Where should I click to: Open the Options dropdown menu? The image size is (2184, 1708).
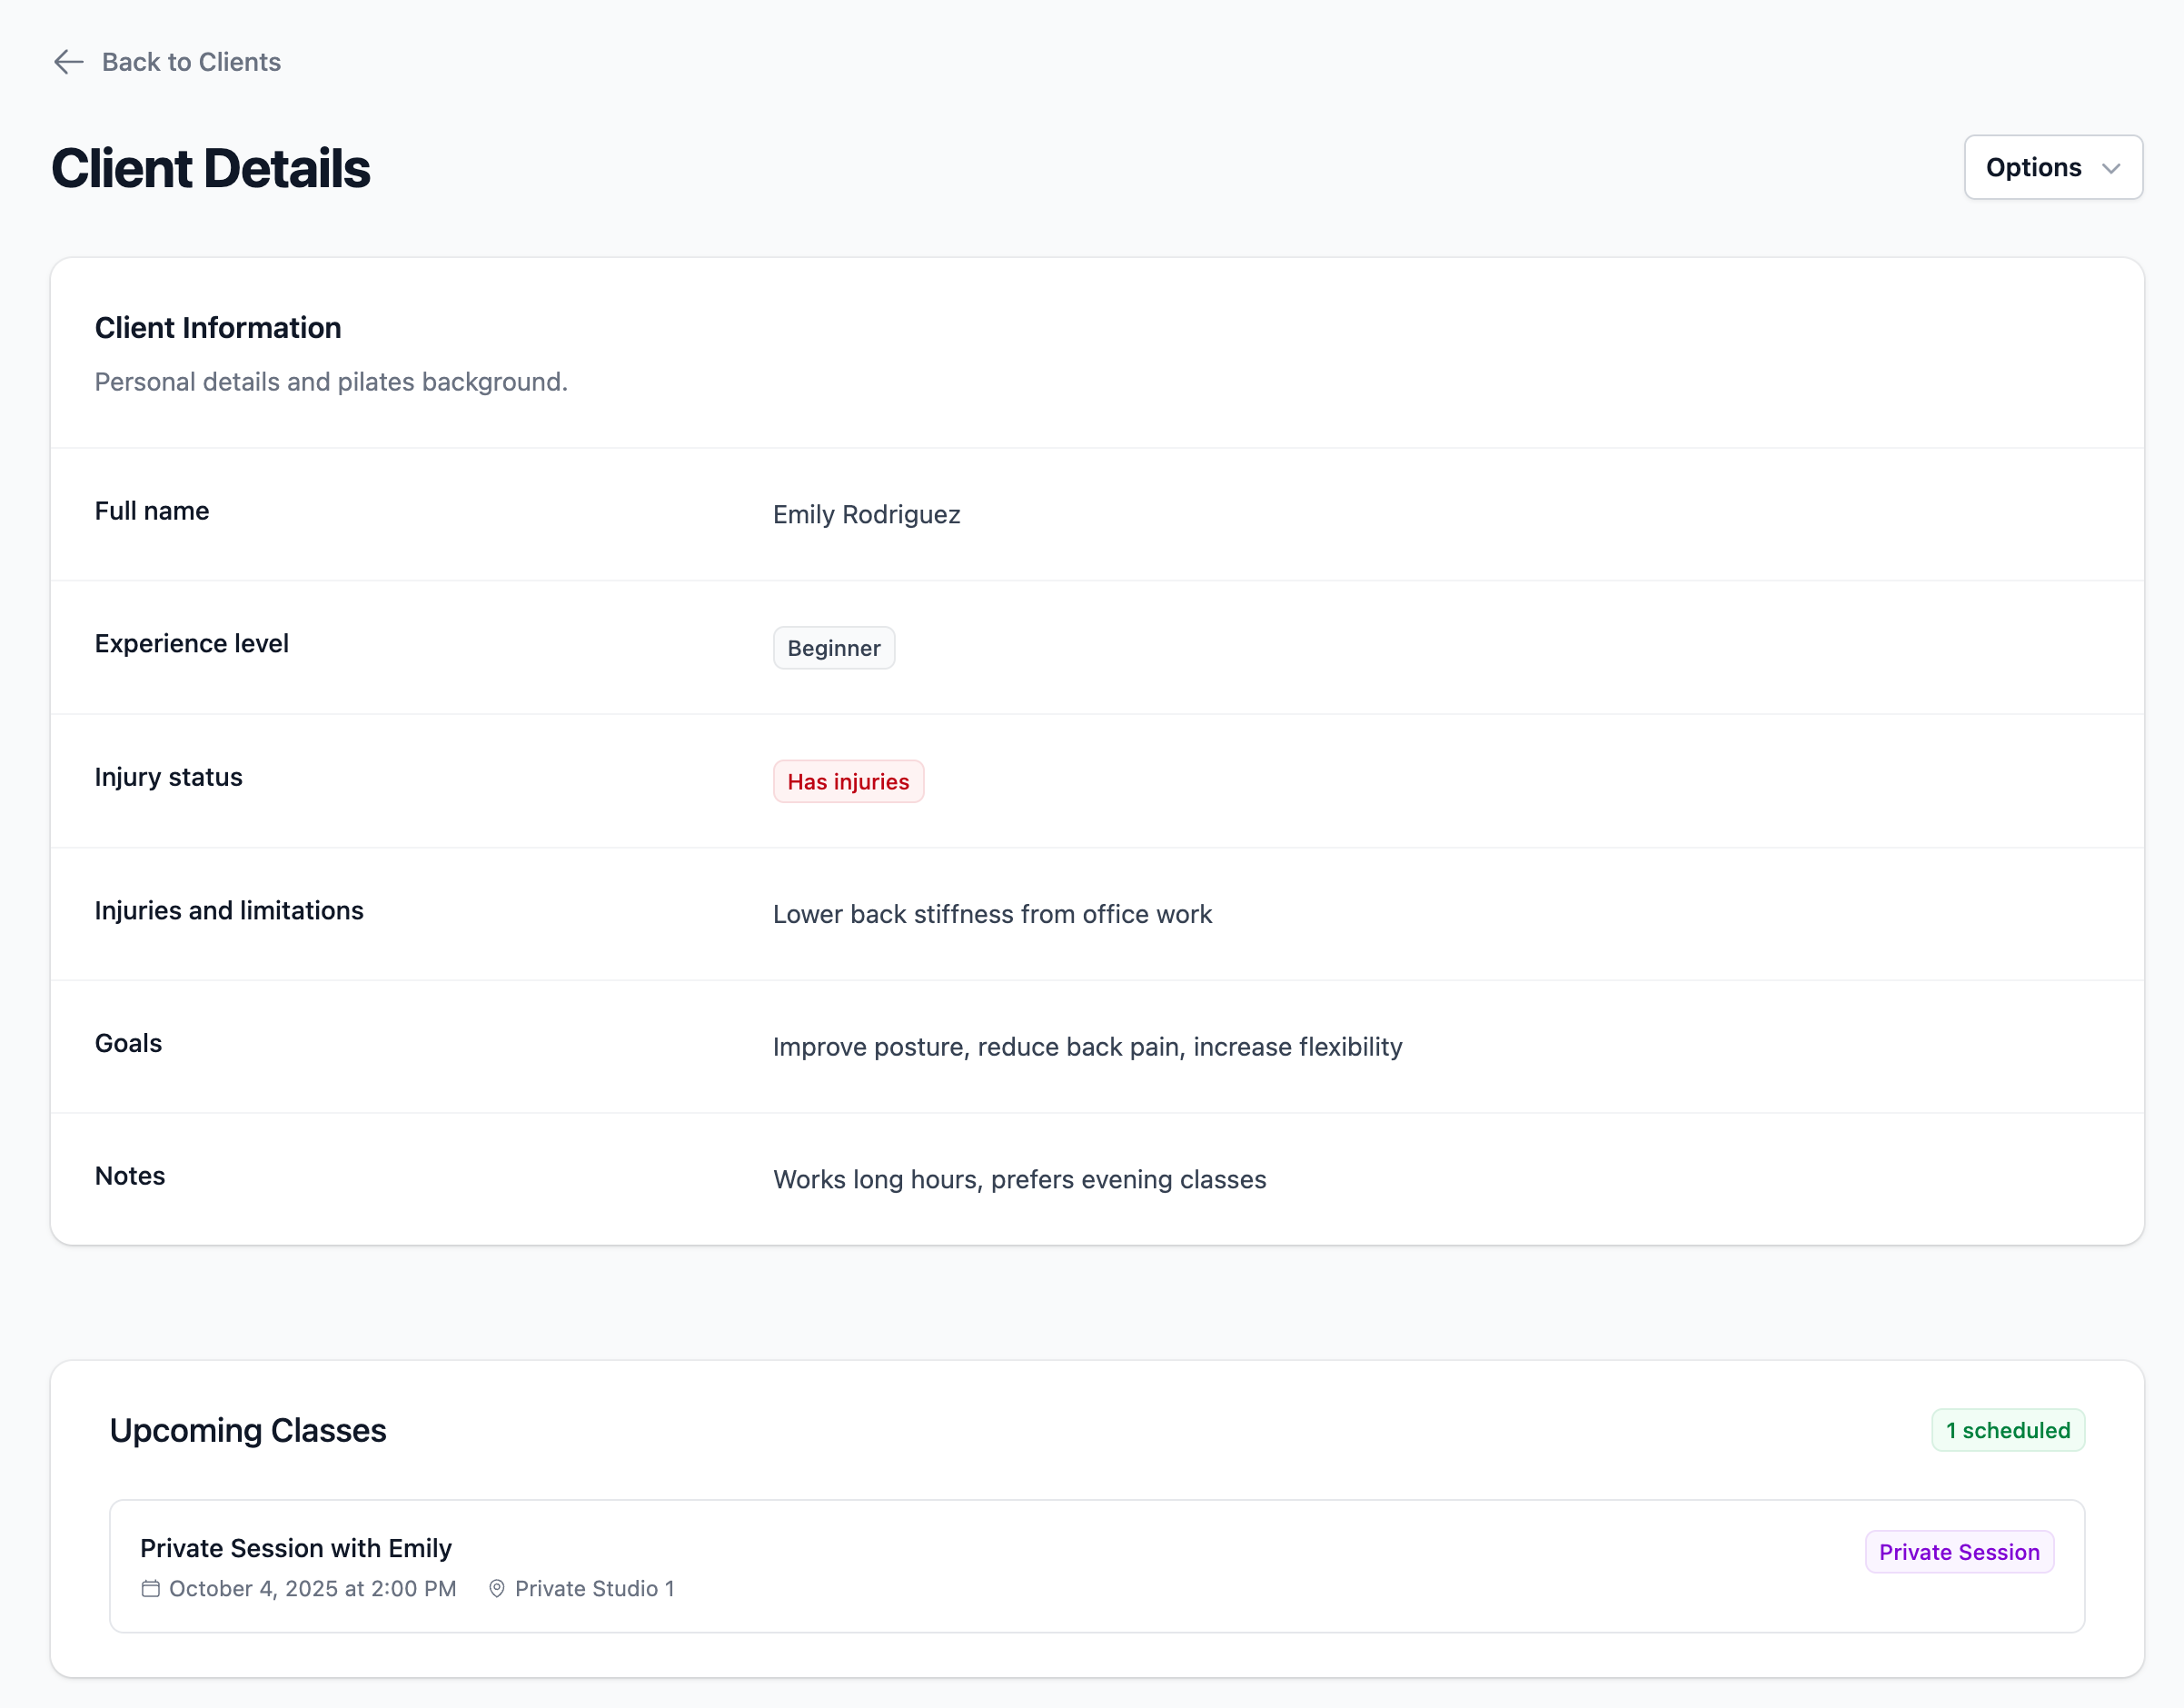[x=2052, y=167]
